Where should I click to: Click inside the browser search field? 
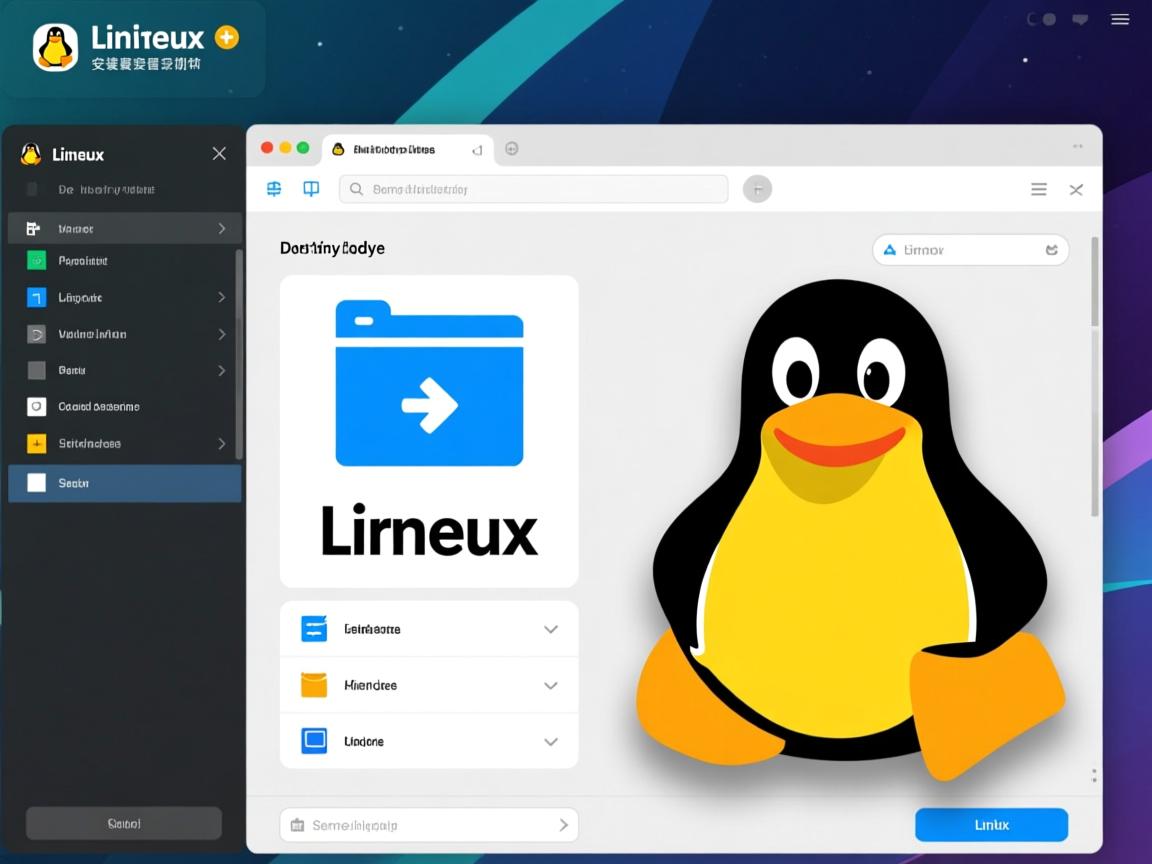tap(533, 188)
